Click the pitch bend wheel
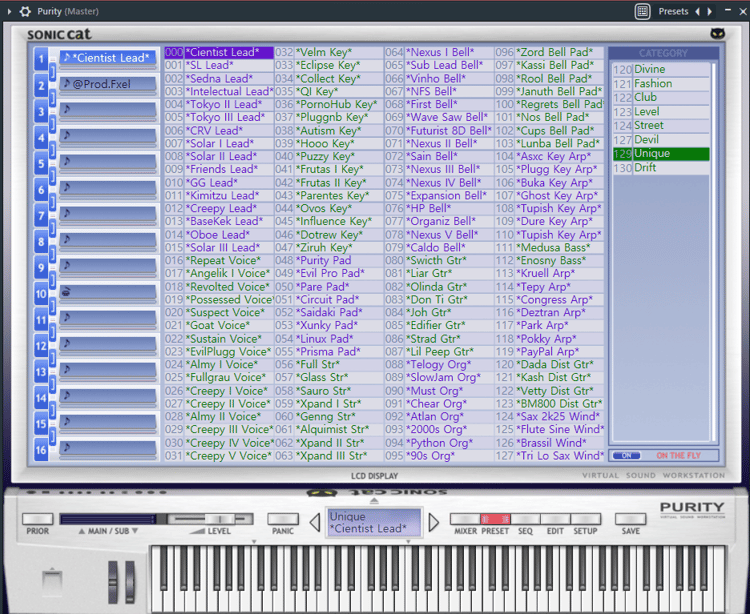750x614 pixels. (113, 581)
